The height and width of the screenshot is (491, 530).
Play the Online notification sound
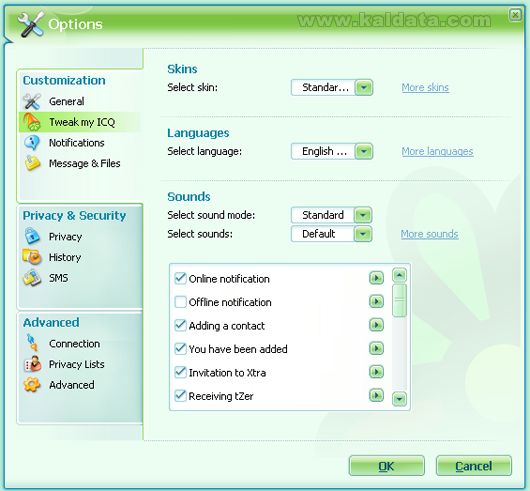pyautogui.click(x=376, y=278)
